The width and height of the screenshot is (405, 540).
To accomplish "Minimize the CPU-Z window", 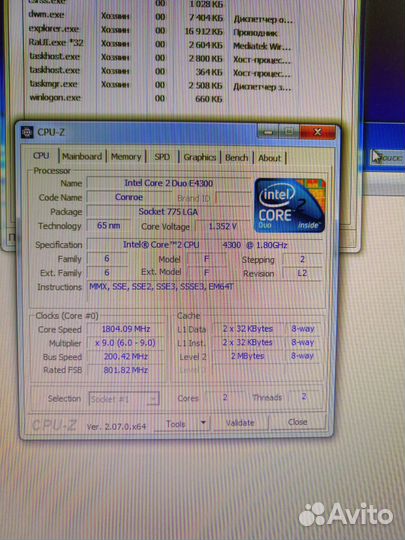I will (x=268, y=132).
